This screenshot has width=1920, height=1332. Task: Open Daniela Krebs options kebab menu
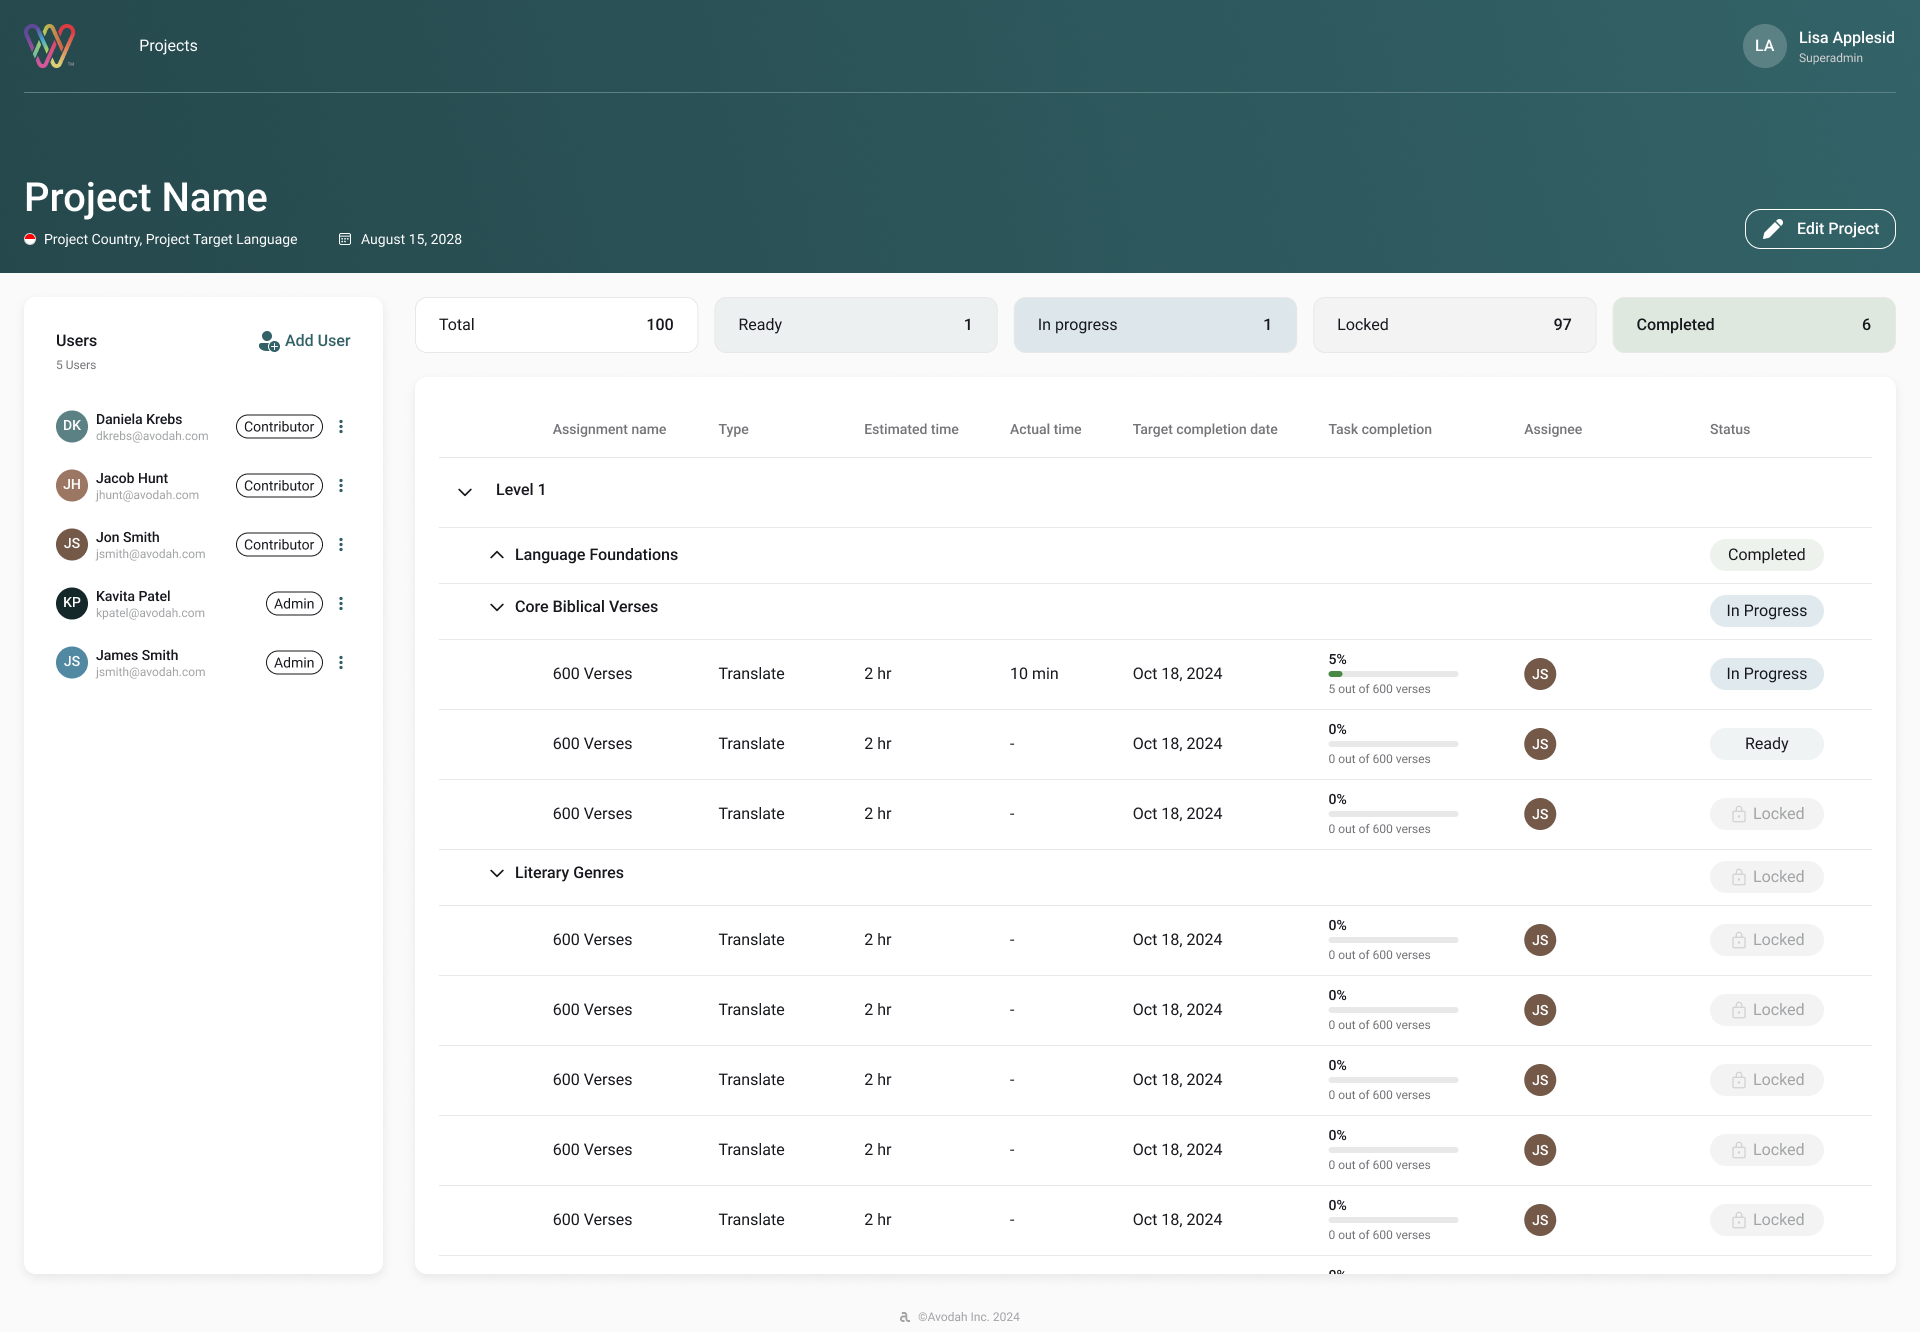(341, 427)
